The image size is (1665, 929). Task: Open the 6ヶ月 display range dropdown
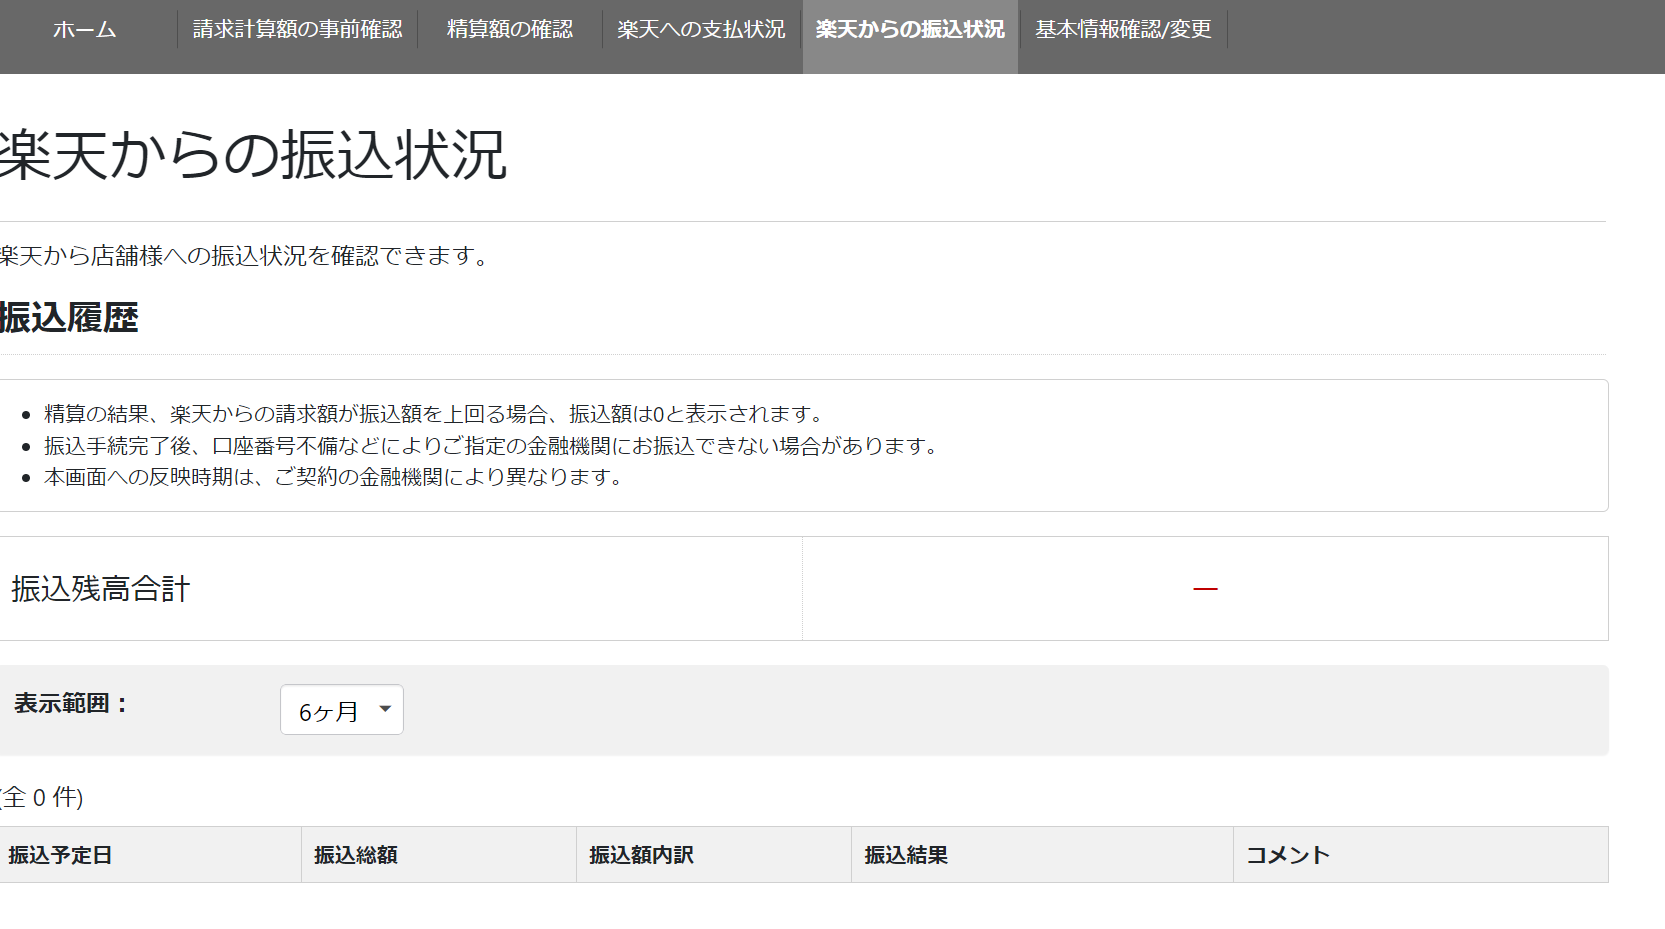point(341,709)
